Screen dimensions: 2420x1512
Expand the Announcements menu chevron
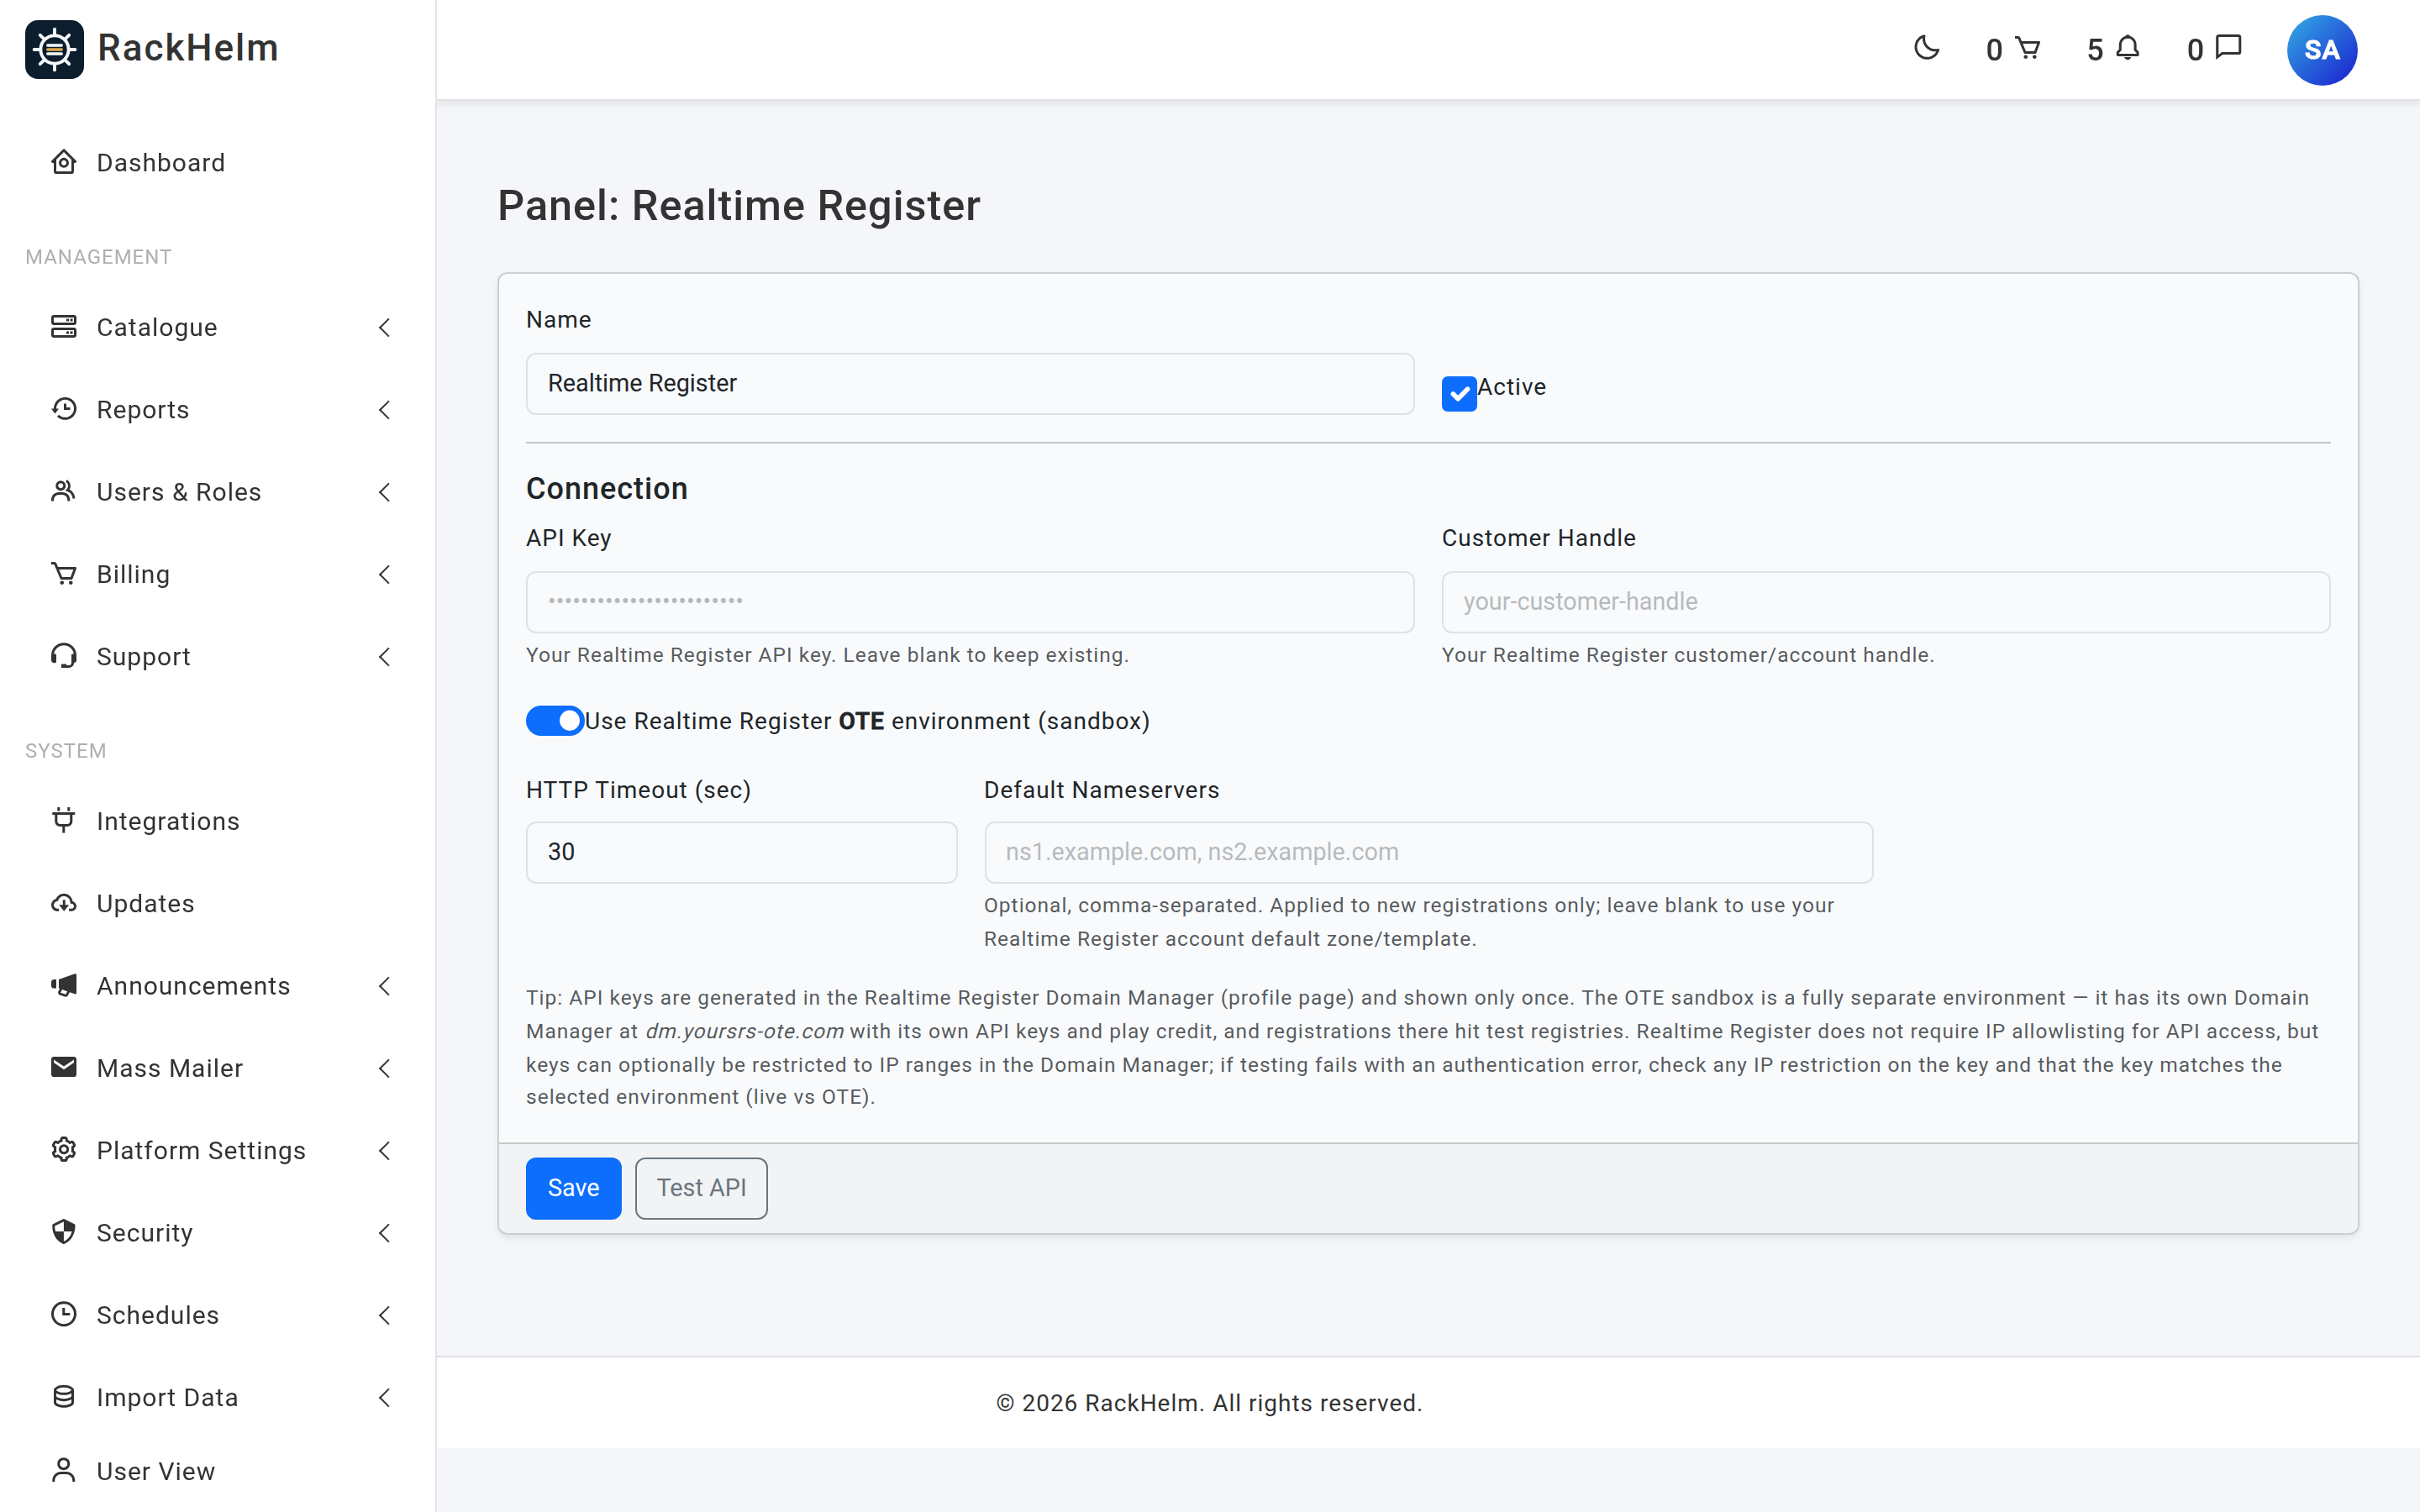(384, 985)
